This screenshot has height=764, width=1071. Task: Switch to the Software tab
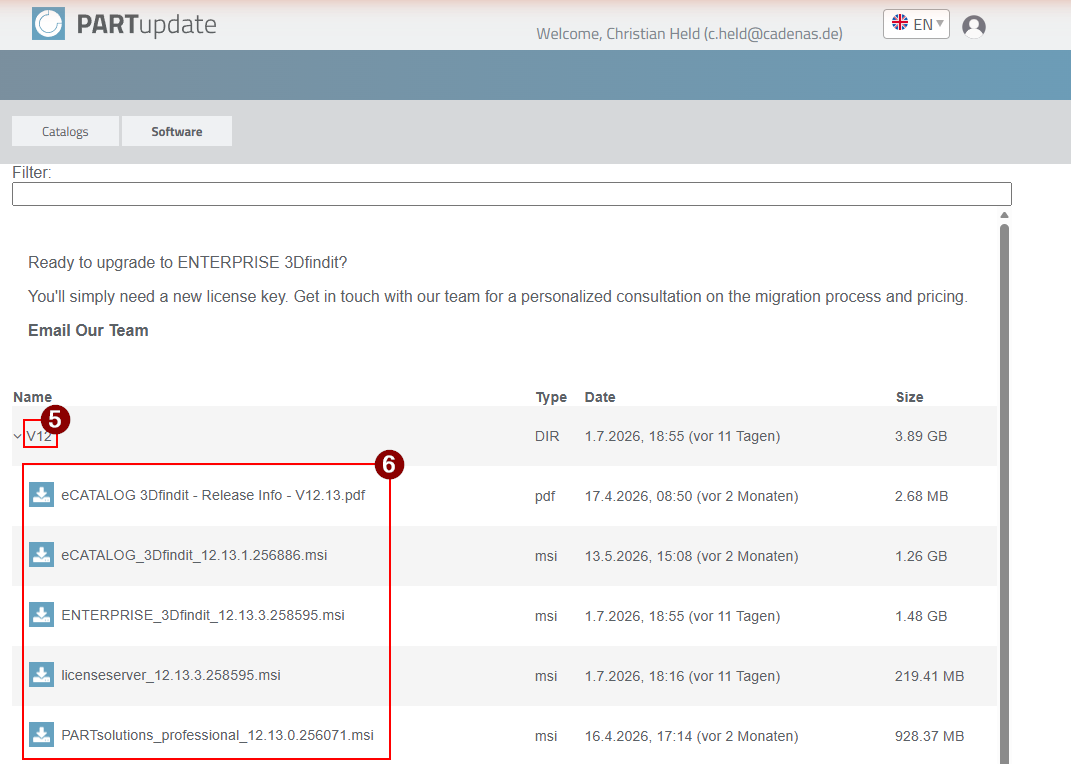click(x=177, y=131)
